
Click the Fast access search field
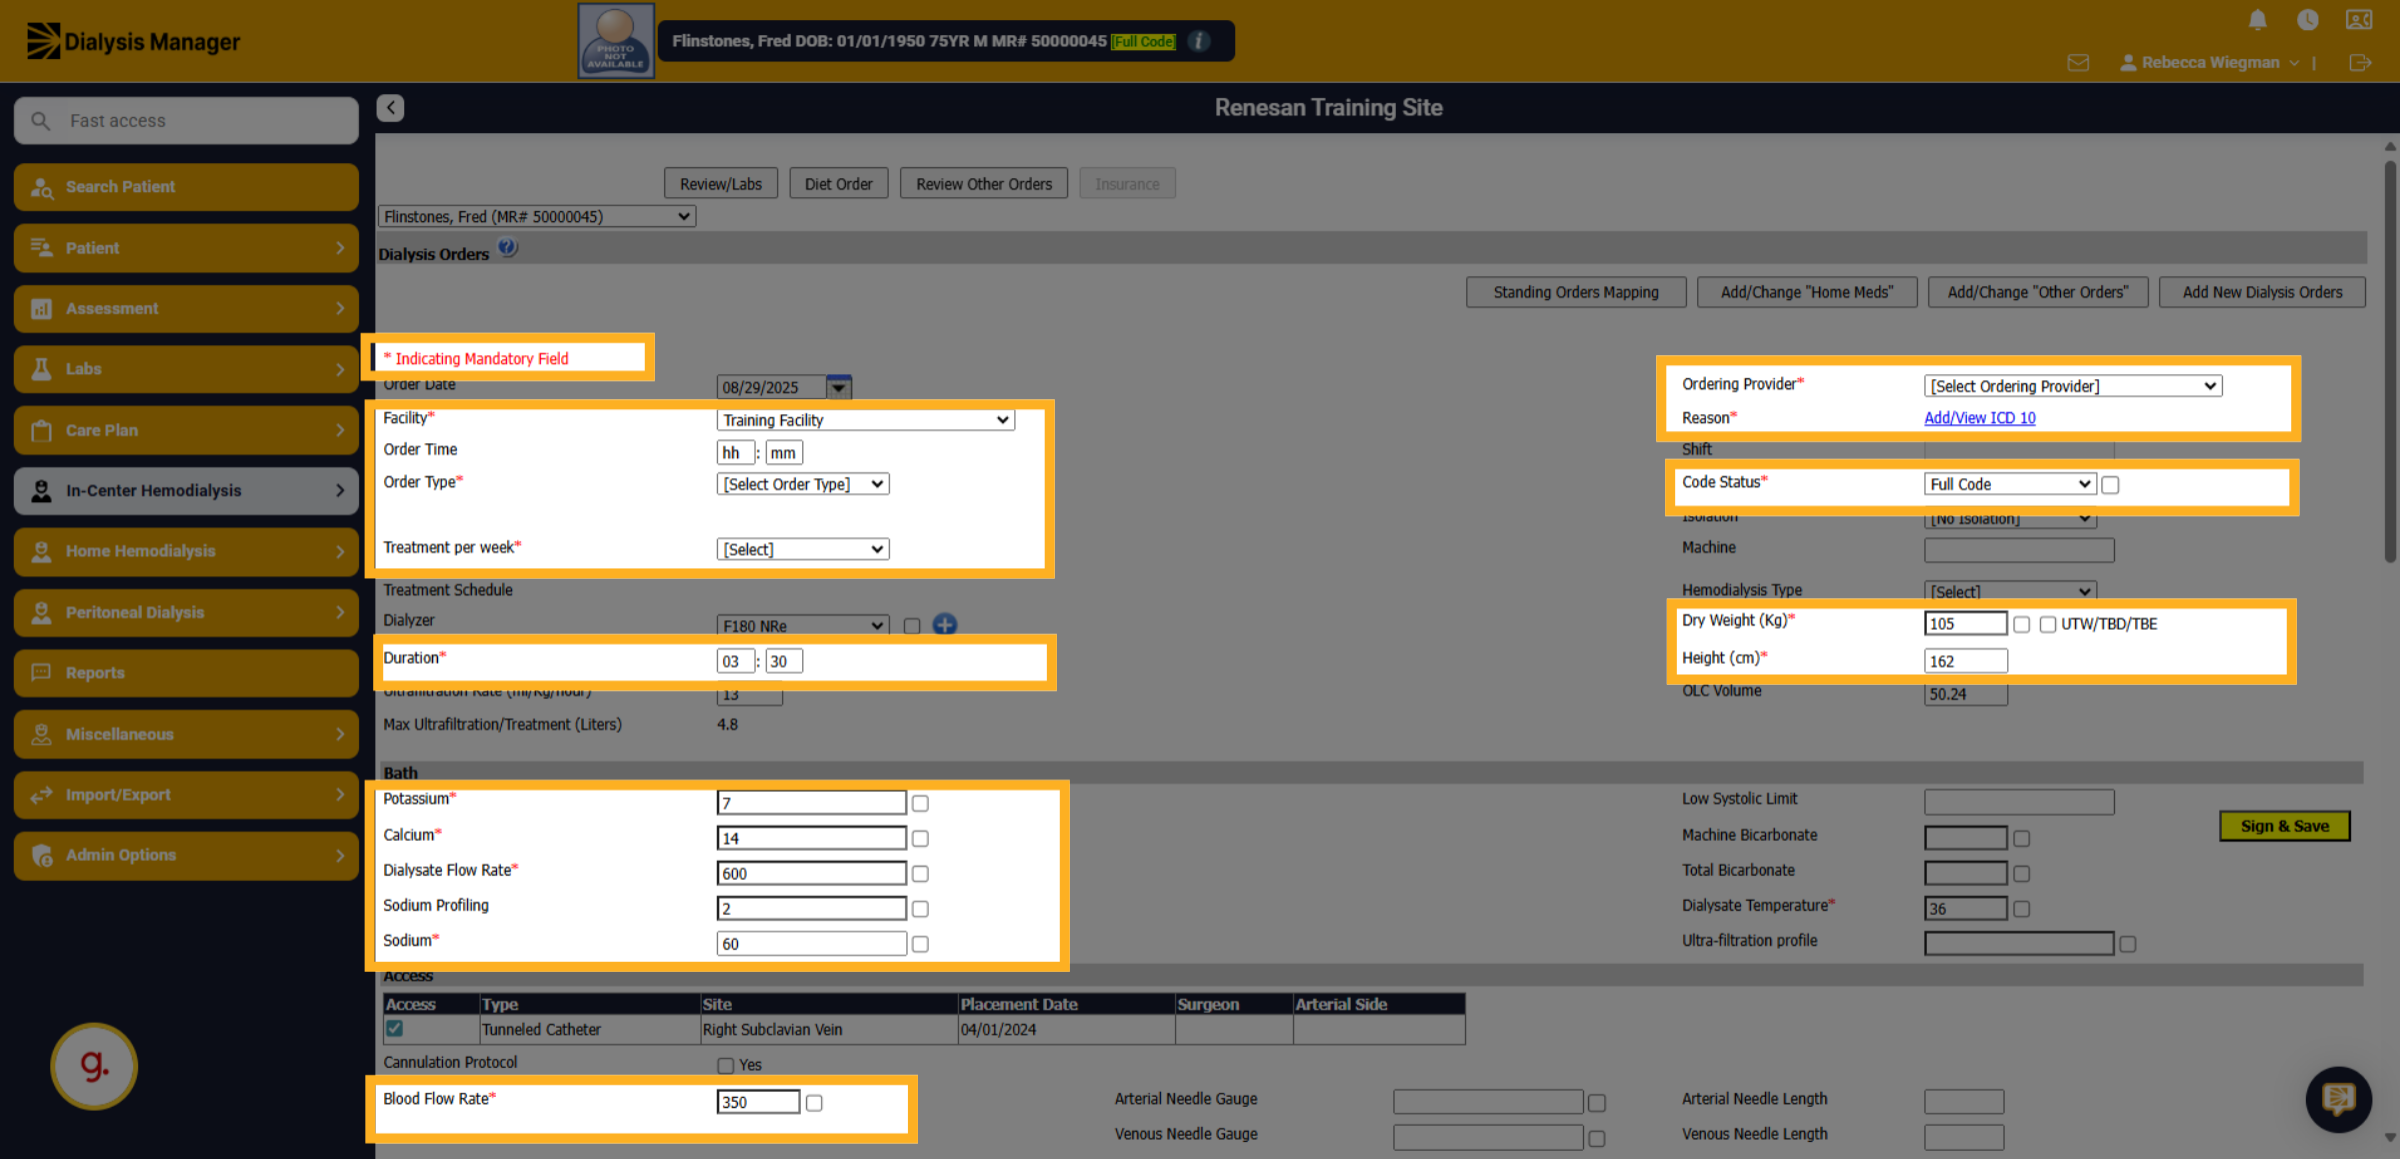(x=186, y=121)
